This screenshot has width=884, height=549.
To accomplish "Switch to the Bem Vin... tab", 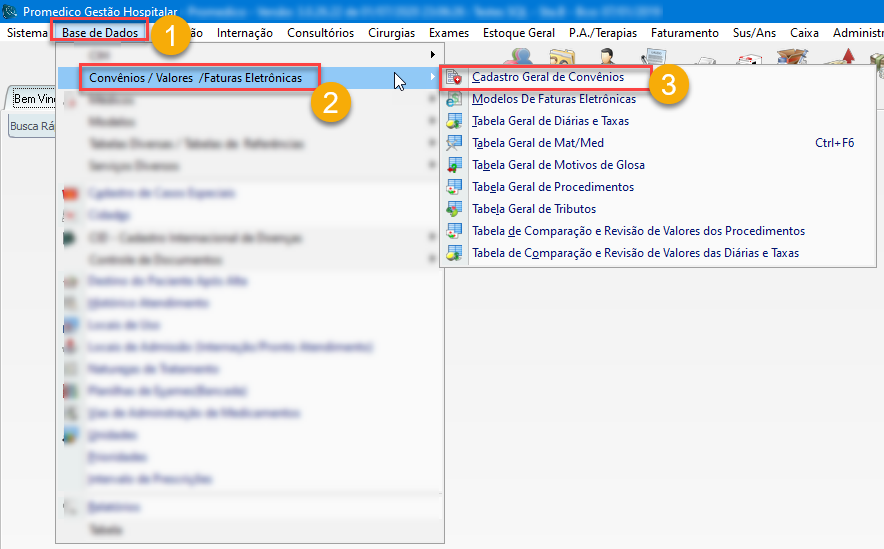I will [x=32, y=100].
